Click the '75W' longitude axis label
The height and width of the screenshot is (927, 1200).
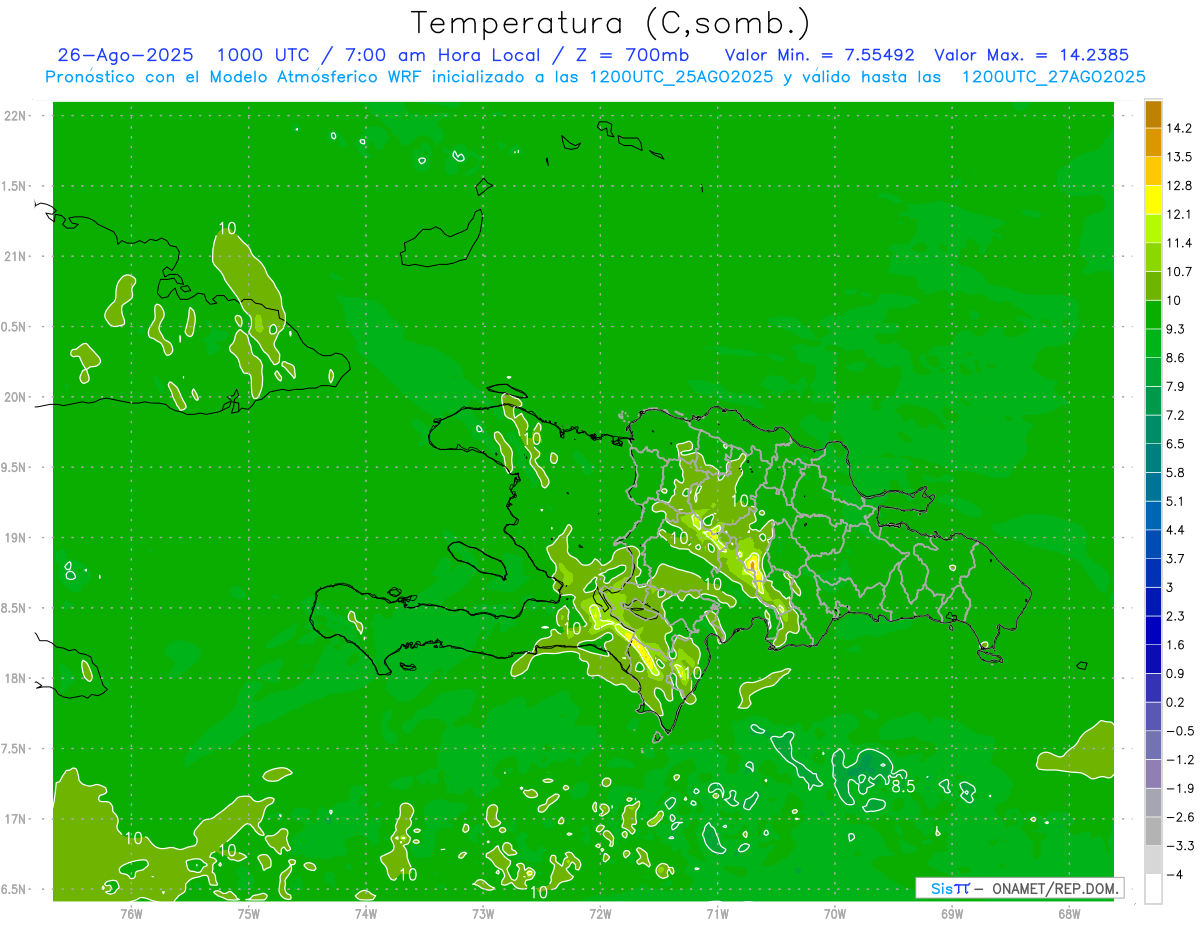point(249,913)
